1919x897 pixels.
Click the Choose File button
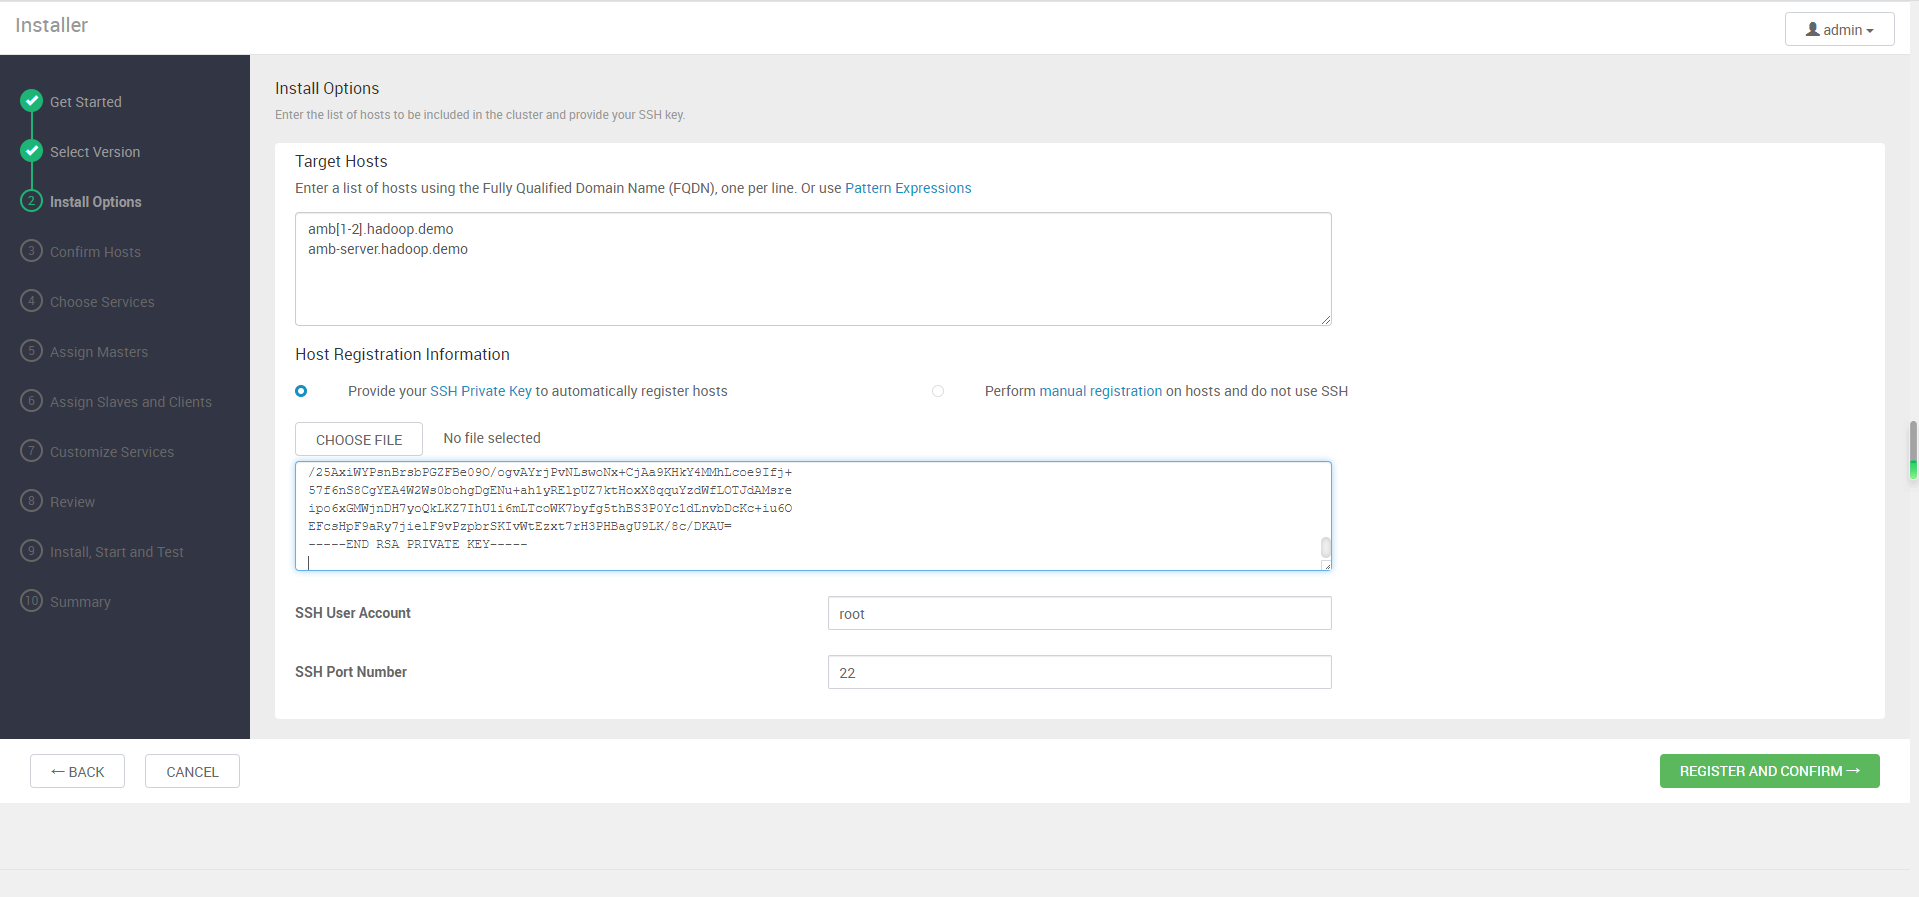click(x=359, y=440)
